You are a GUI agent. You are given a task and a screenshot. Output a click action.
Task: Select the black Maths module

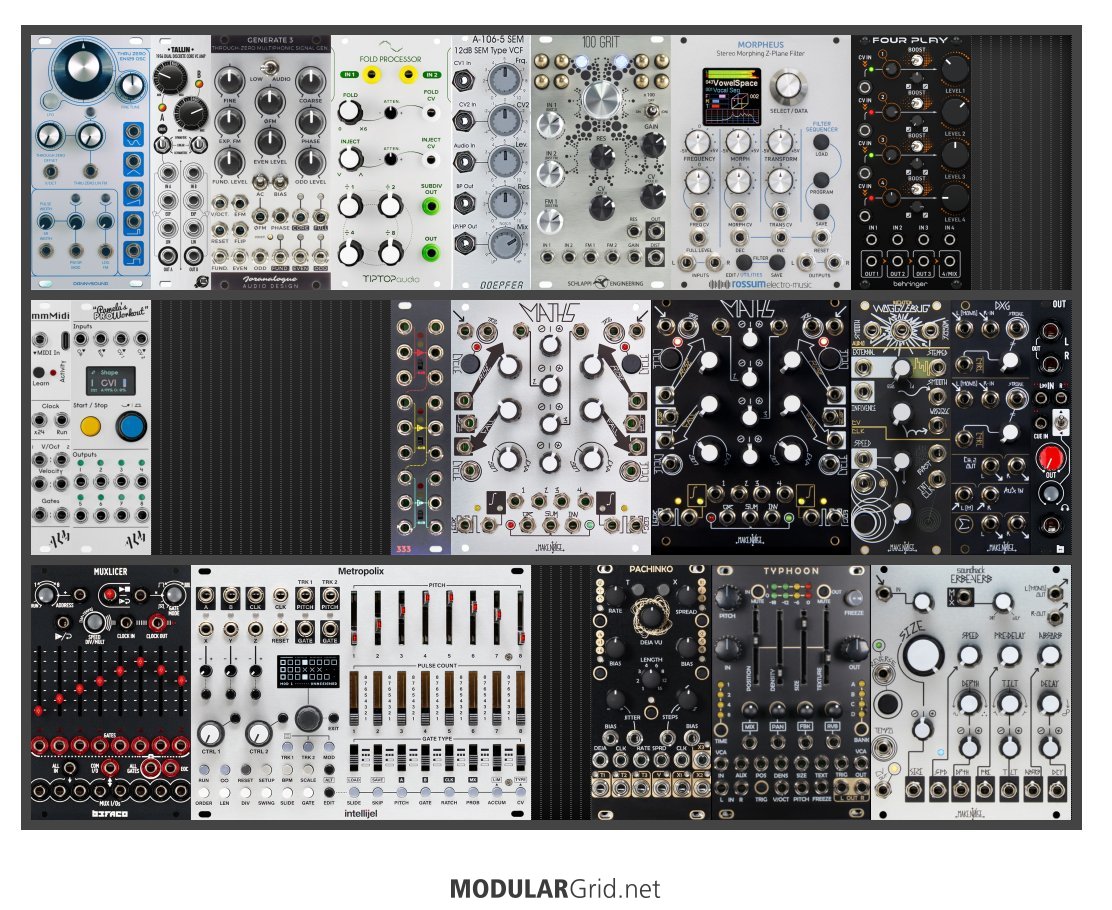[x=751, y=428]
